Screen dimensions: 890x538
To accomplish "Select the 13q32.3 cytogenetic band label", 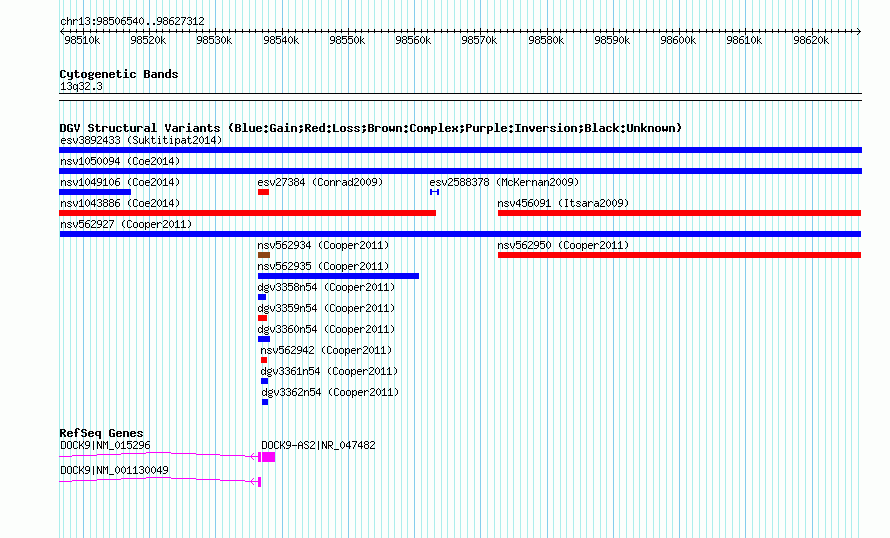I will pos(81,86).
